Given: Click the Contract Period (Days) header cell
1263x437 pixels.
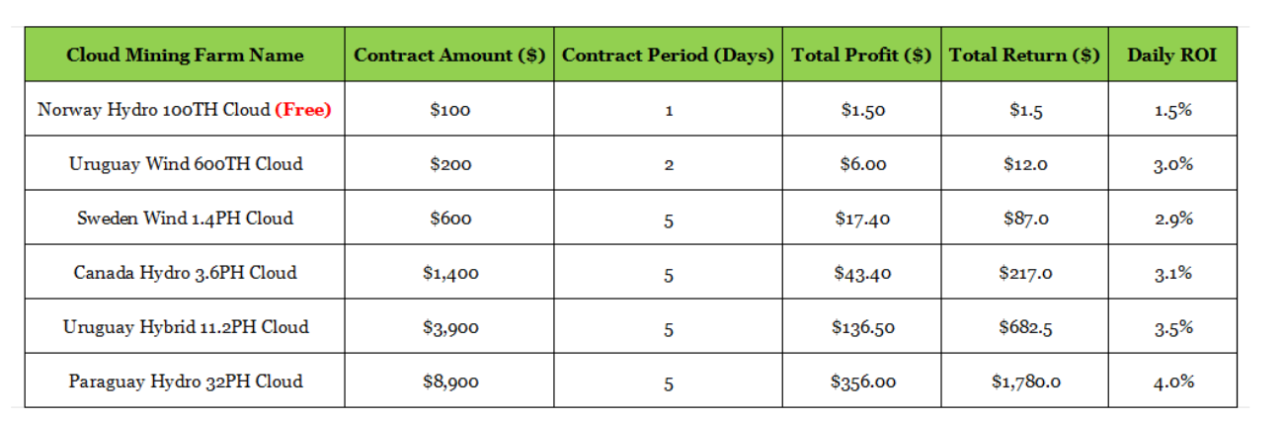Looking at the screenshot, I should tap(668, 55).
